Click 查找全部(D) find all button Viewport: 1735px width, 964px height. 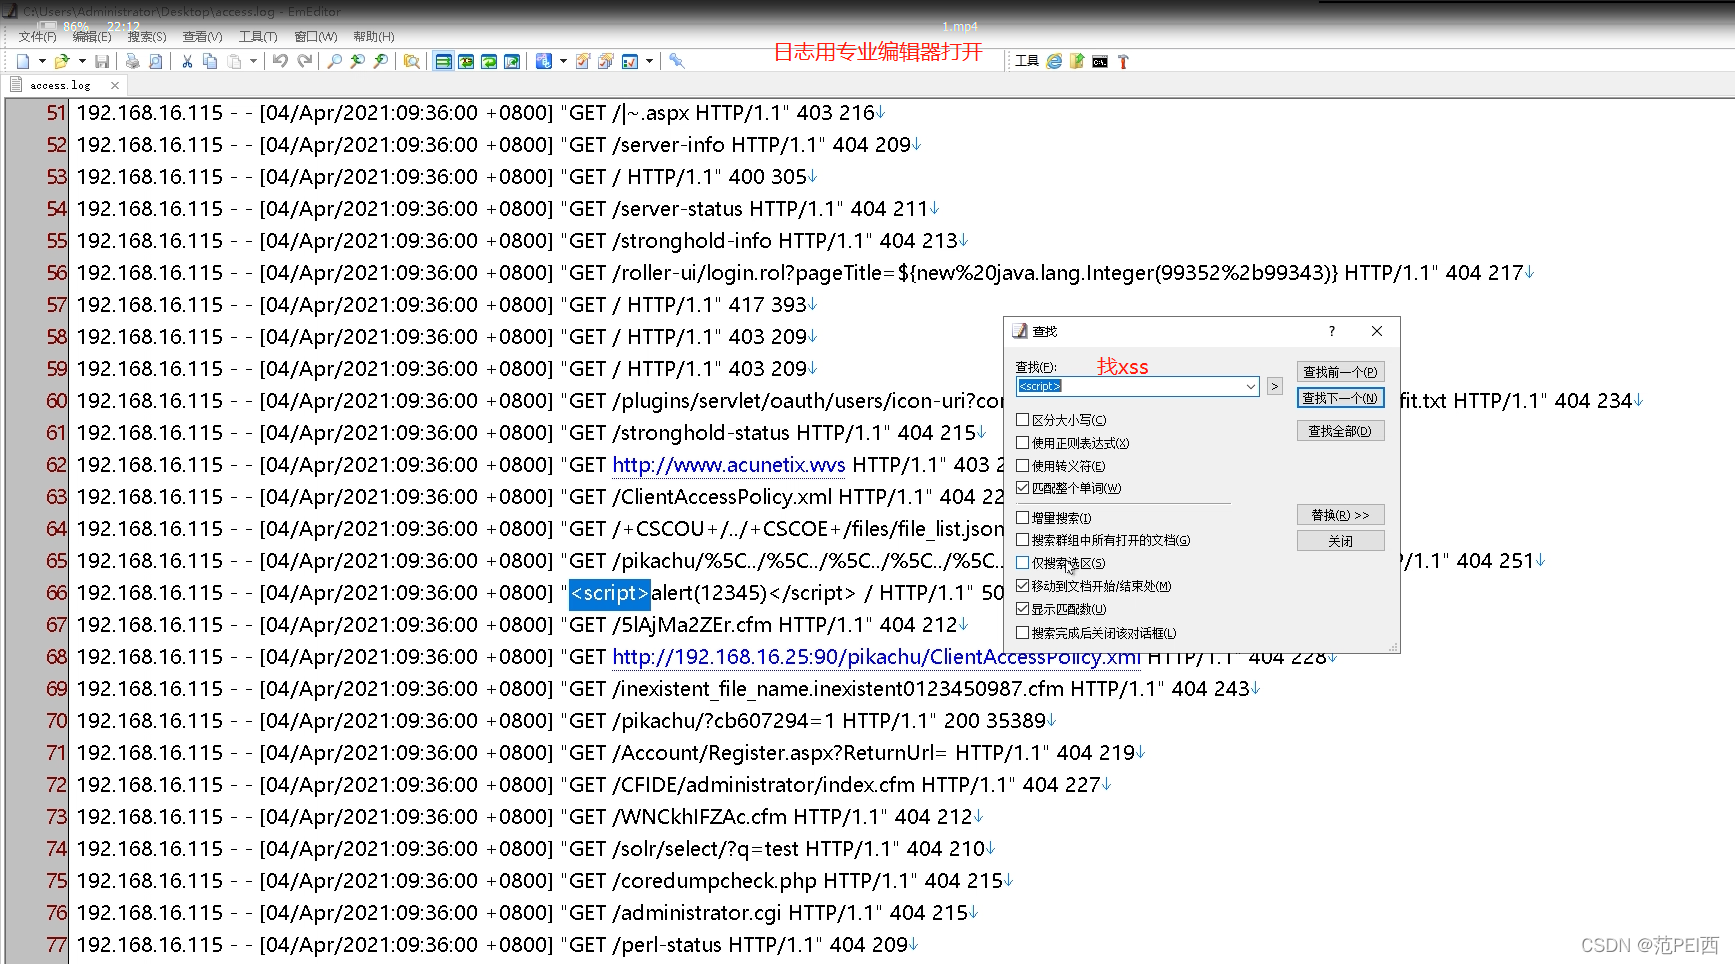click(x=1340, y=431)
